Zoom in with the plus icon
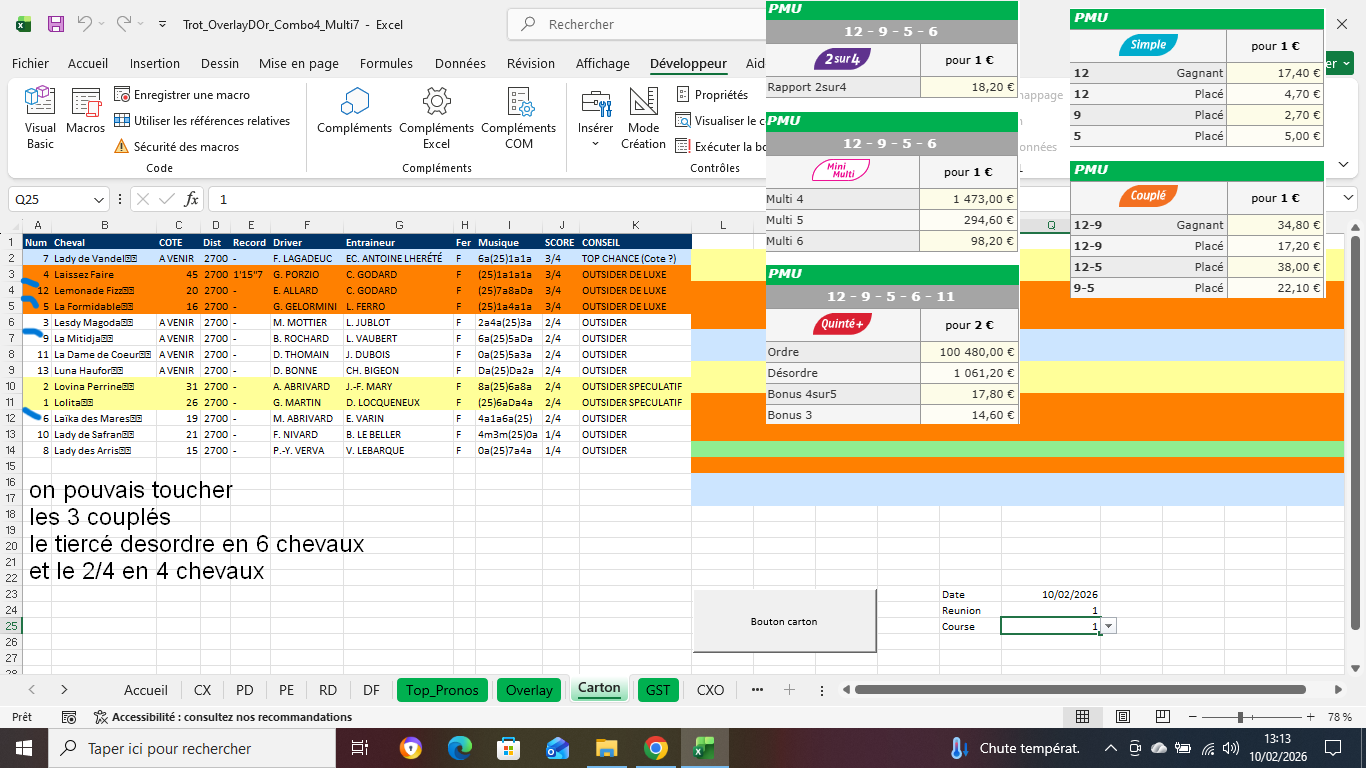1366x768 pixels. (x=1309, y=717)
